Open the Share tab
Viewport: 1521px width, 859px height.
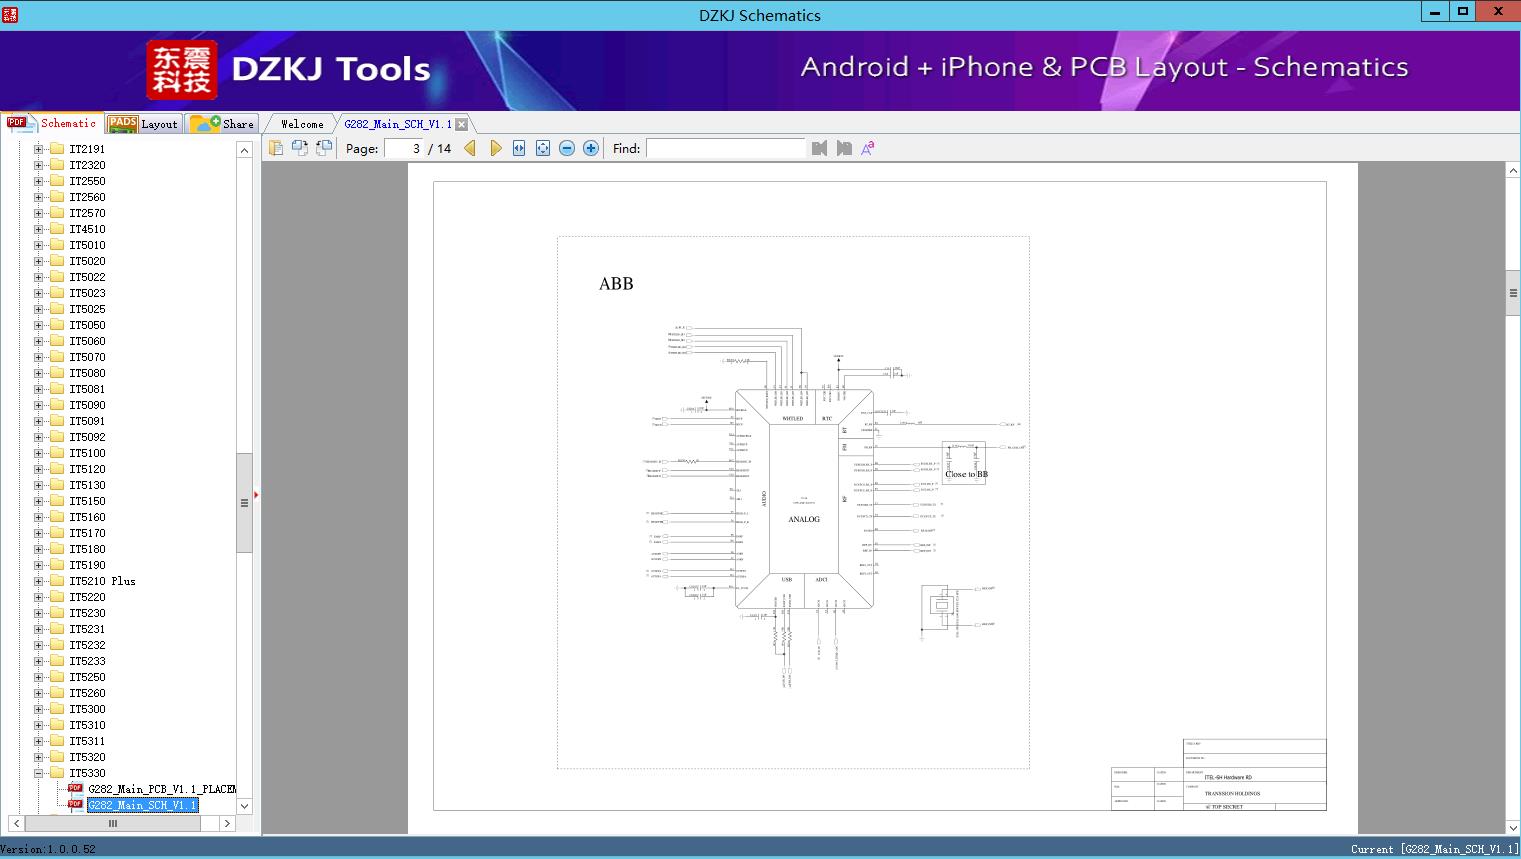[223, 124]
